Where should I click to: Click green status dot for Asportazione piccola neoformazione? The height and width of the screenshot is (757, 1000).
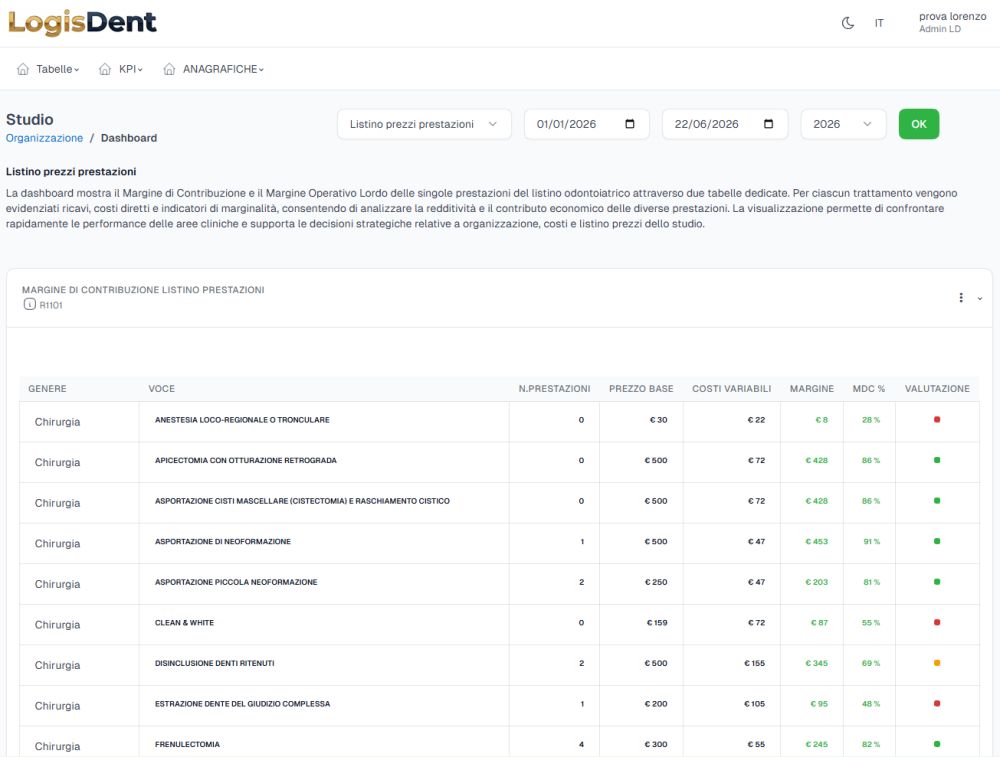[x=937, y=582]
